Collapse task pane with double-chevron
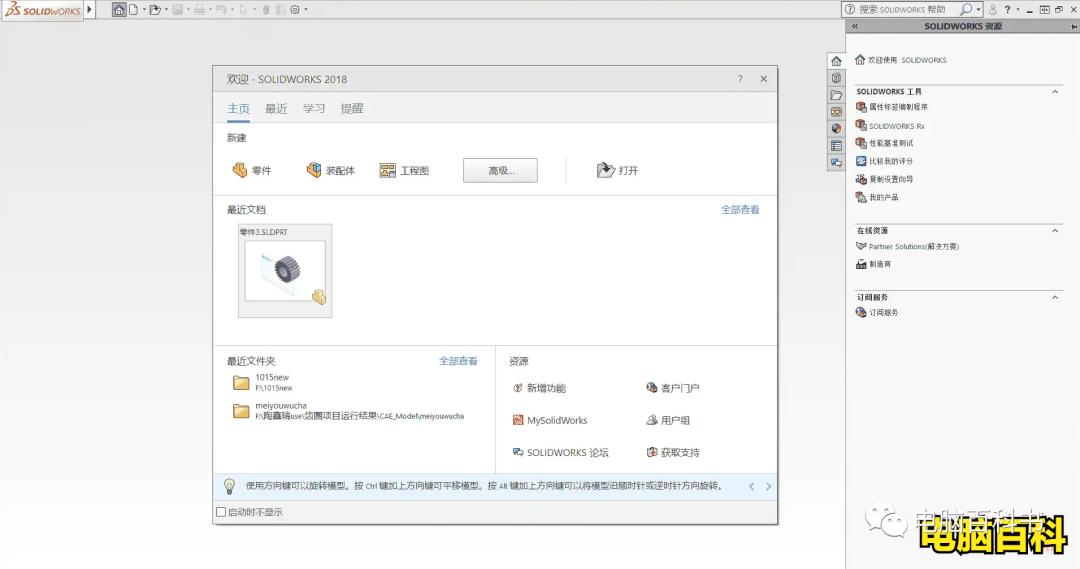1080x569 pixels. click(855, 26)
